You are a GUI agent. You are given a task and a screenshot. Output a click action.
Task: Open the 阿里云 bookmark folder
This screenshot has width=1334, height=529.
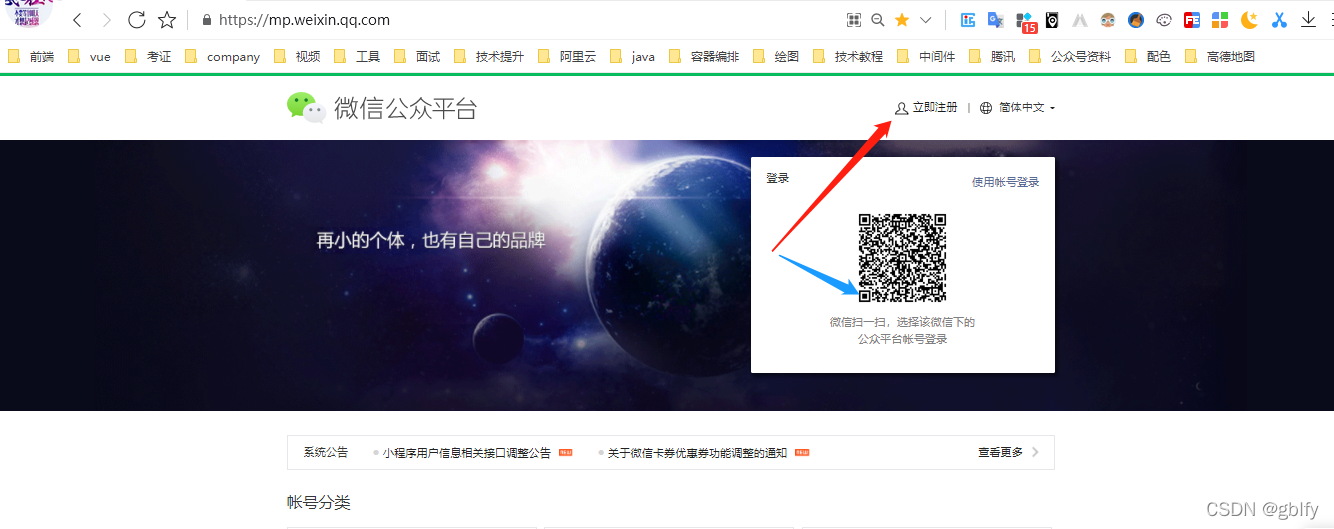(x=567, y=57)
